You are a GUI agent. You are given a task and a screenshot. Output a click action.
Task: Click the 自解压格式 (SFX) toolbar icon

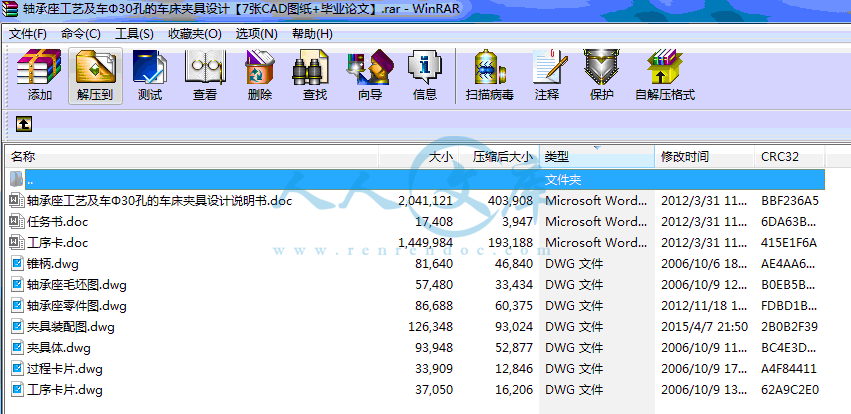pyautogui.click(x=665, y=67)
